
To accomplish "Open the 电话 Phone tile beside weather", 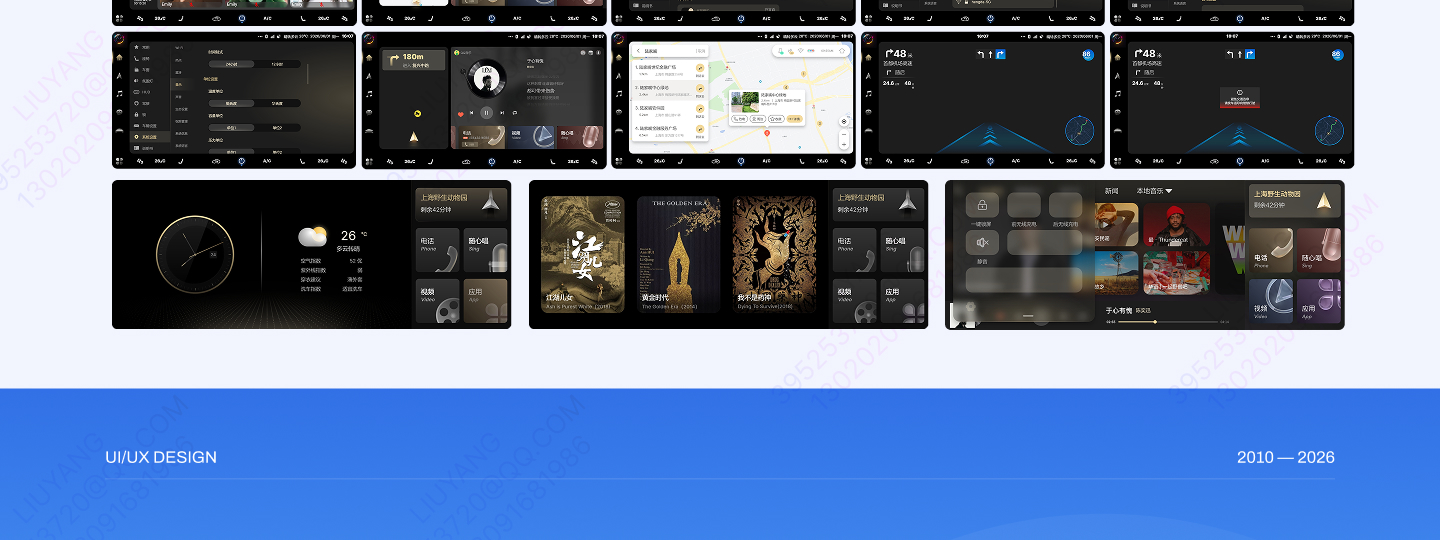I will pyautogui.click(x=437, y=250).
